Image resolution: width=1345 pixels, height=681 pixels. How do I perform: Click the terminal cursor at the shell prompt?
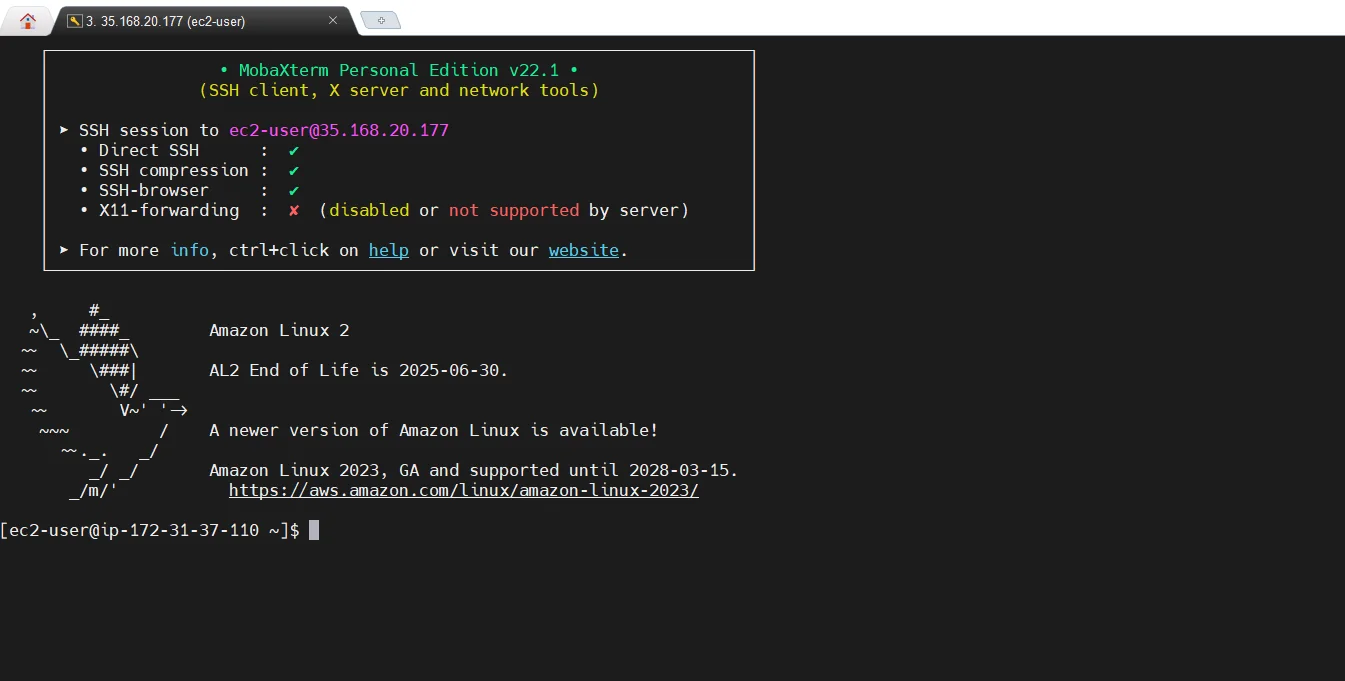click(314, 530)
